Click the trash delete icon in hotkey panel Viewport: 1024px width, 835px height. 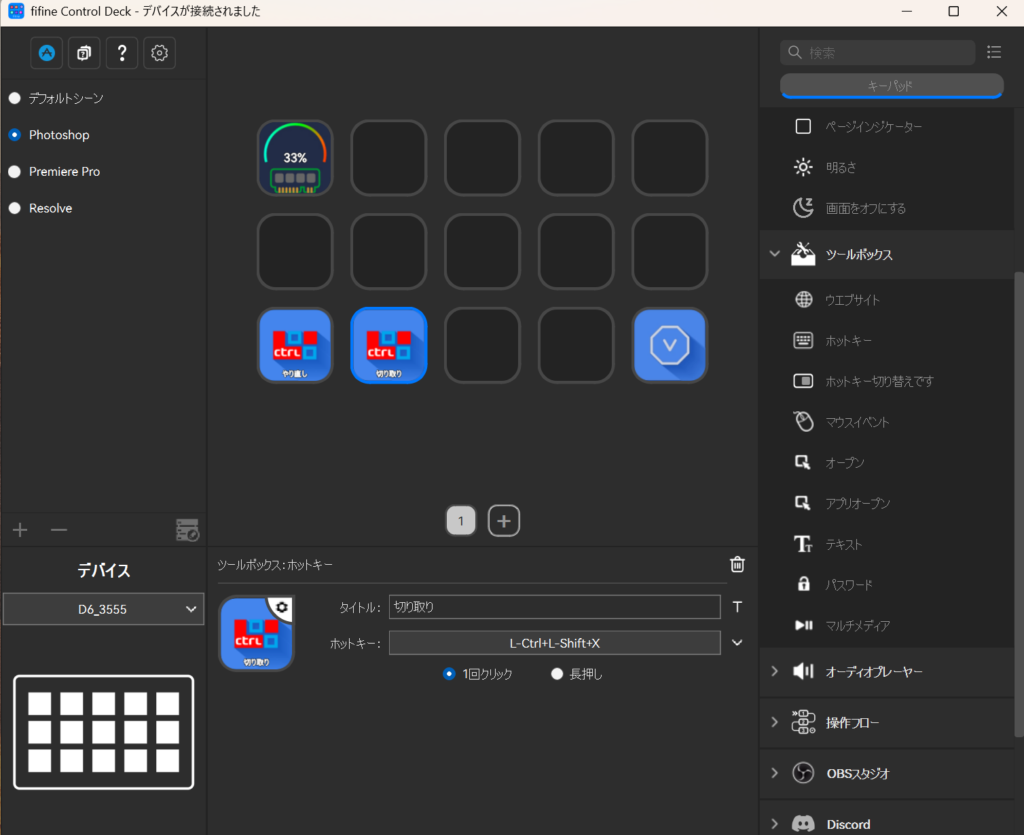pyautogui.click(x=737, y=564)
